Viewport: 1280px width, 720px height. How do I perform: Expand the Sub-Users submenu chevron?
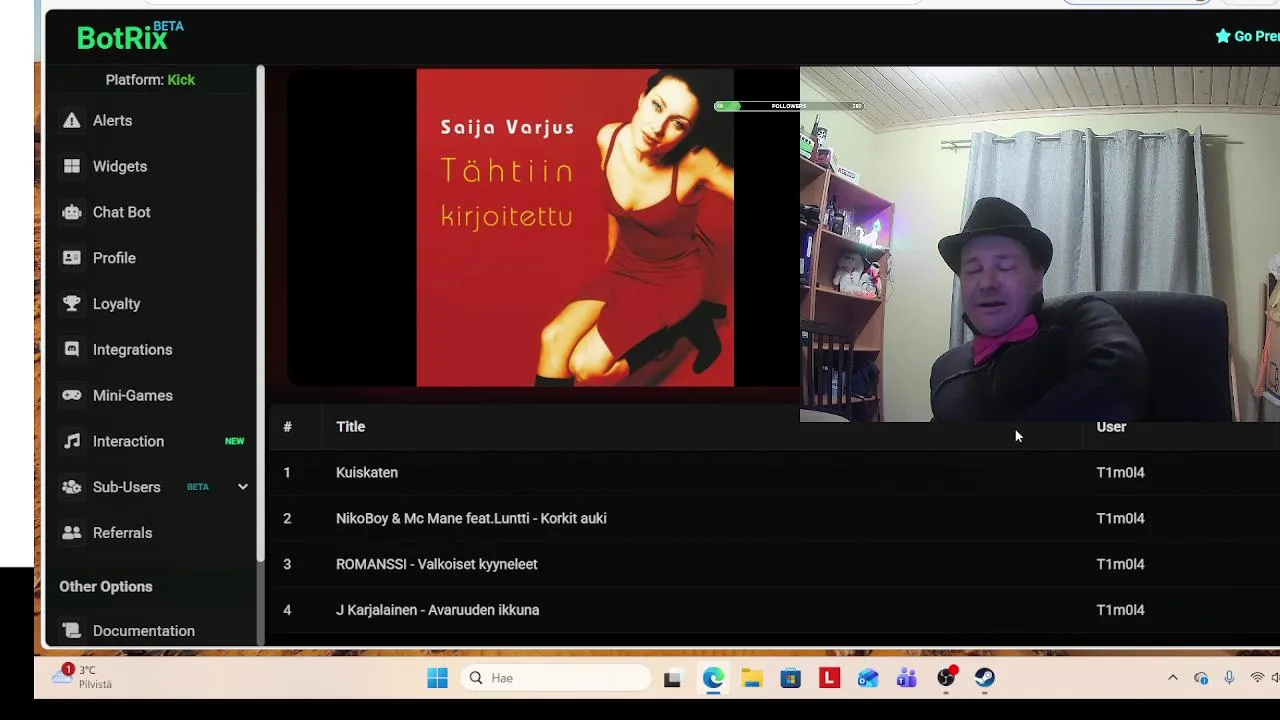242,487
